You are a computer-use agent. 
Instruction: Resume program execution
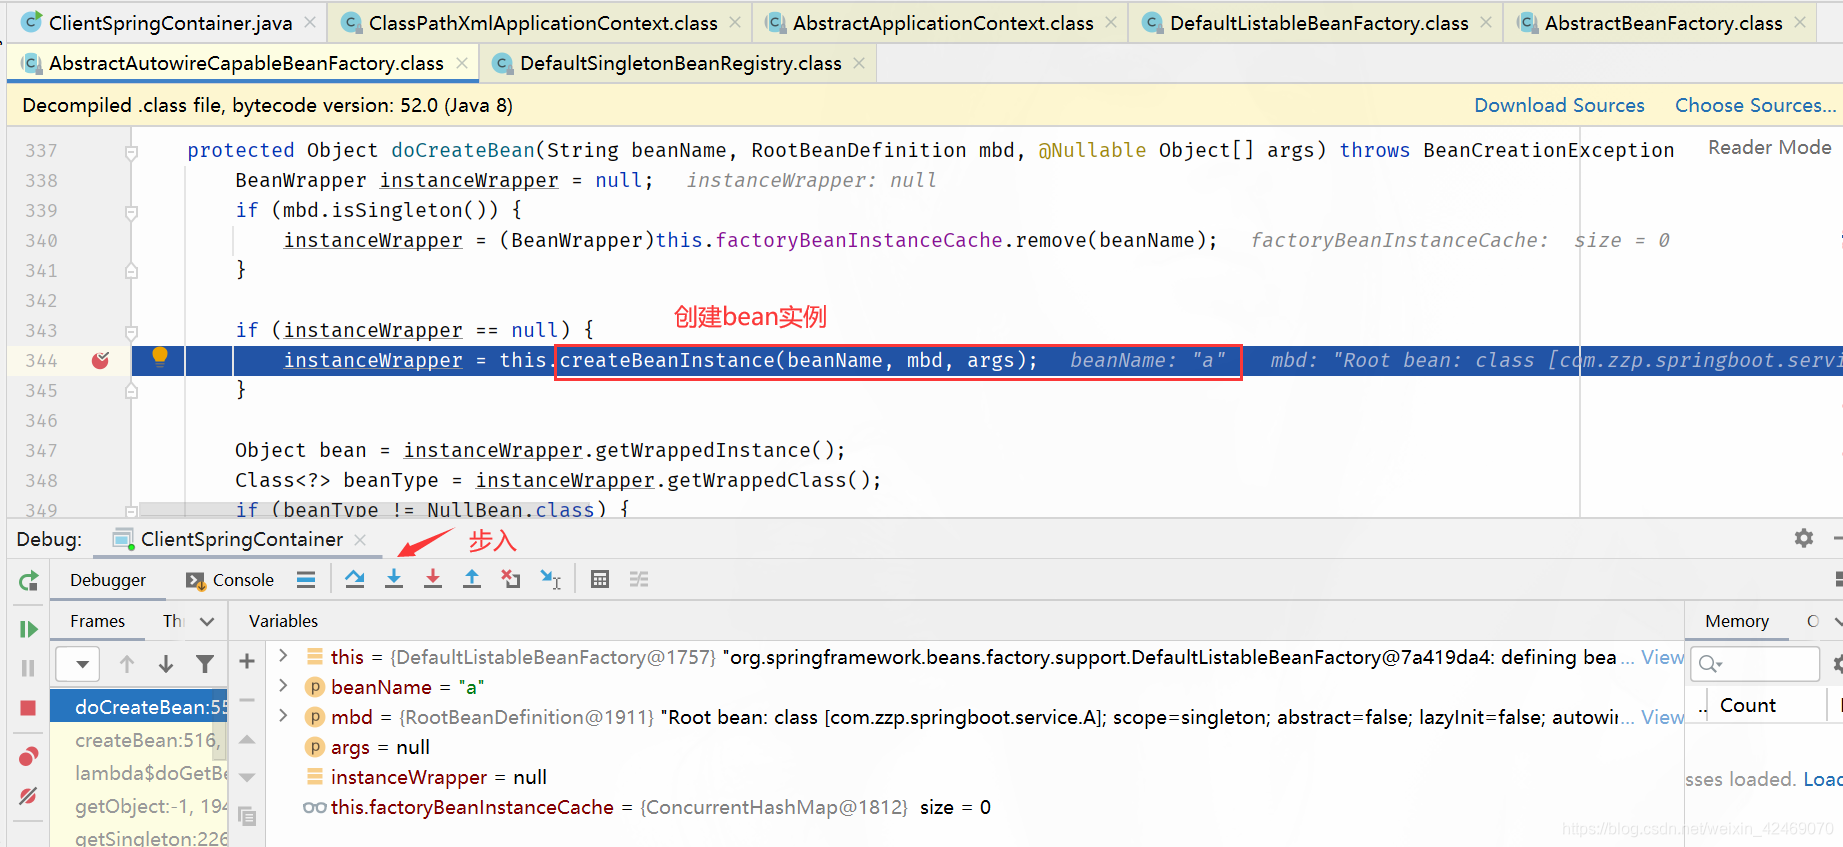tap(28, 629)
